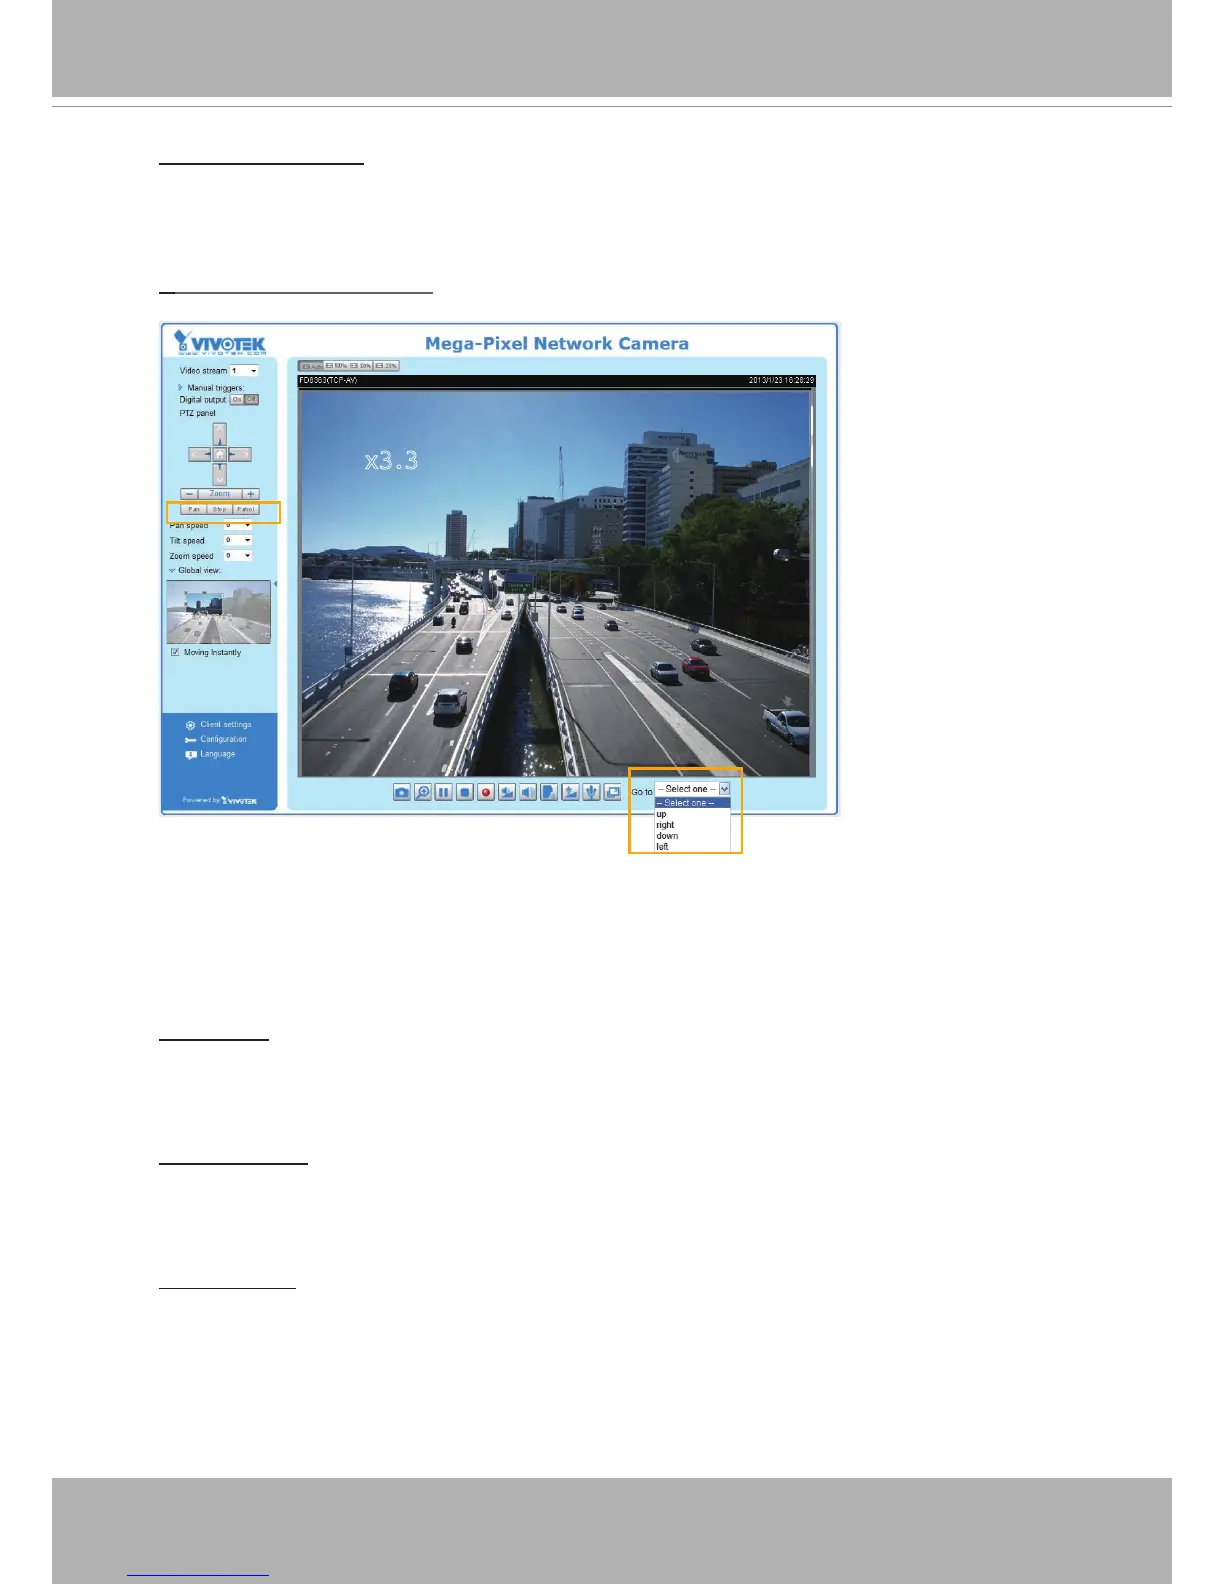
Task: Click the live video viewing area
Action: point(555,582)
